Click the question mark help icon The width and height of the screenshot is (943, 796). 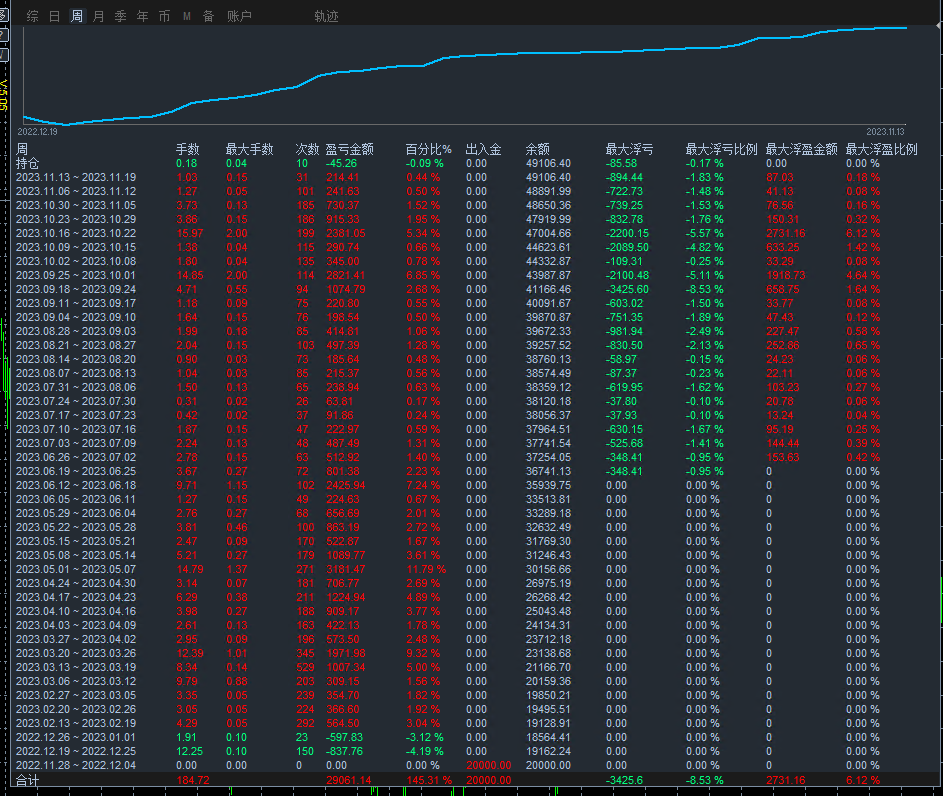[3, 34]
